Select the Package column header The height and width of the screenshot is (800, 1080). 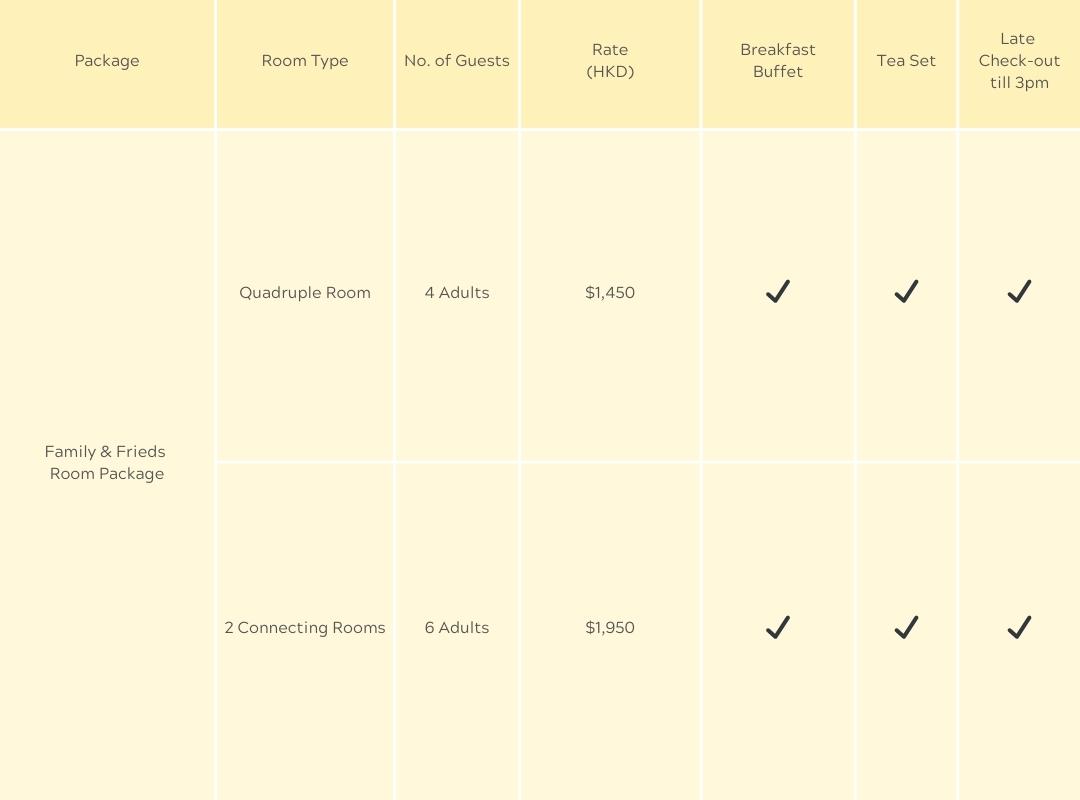107,61
